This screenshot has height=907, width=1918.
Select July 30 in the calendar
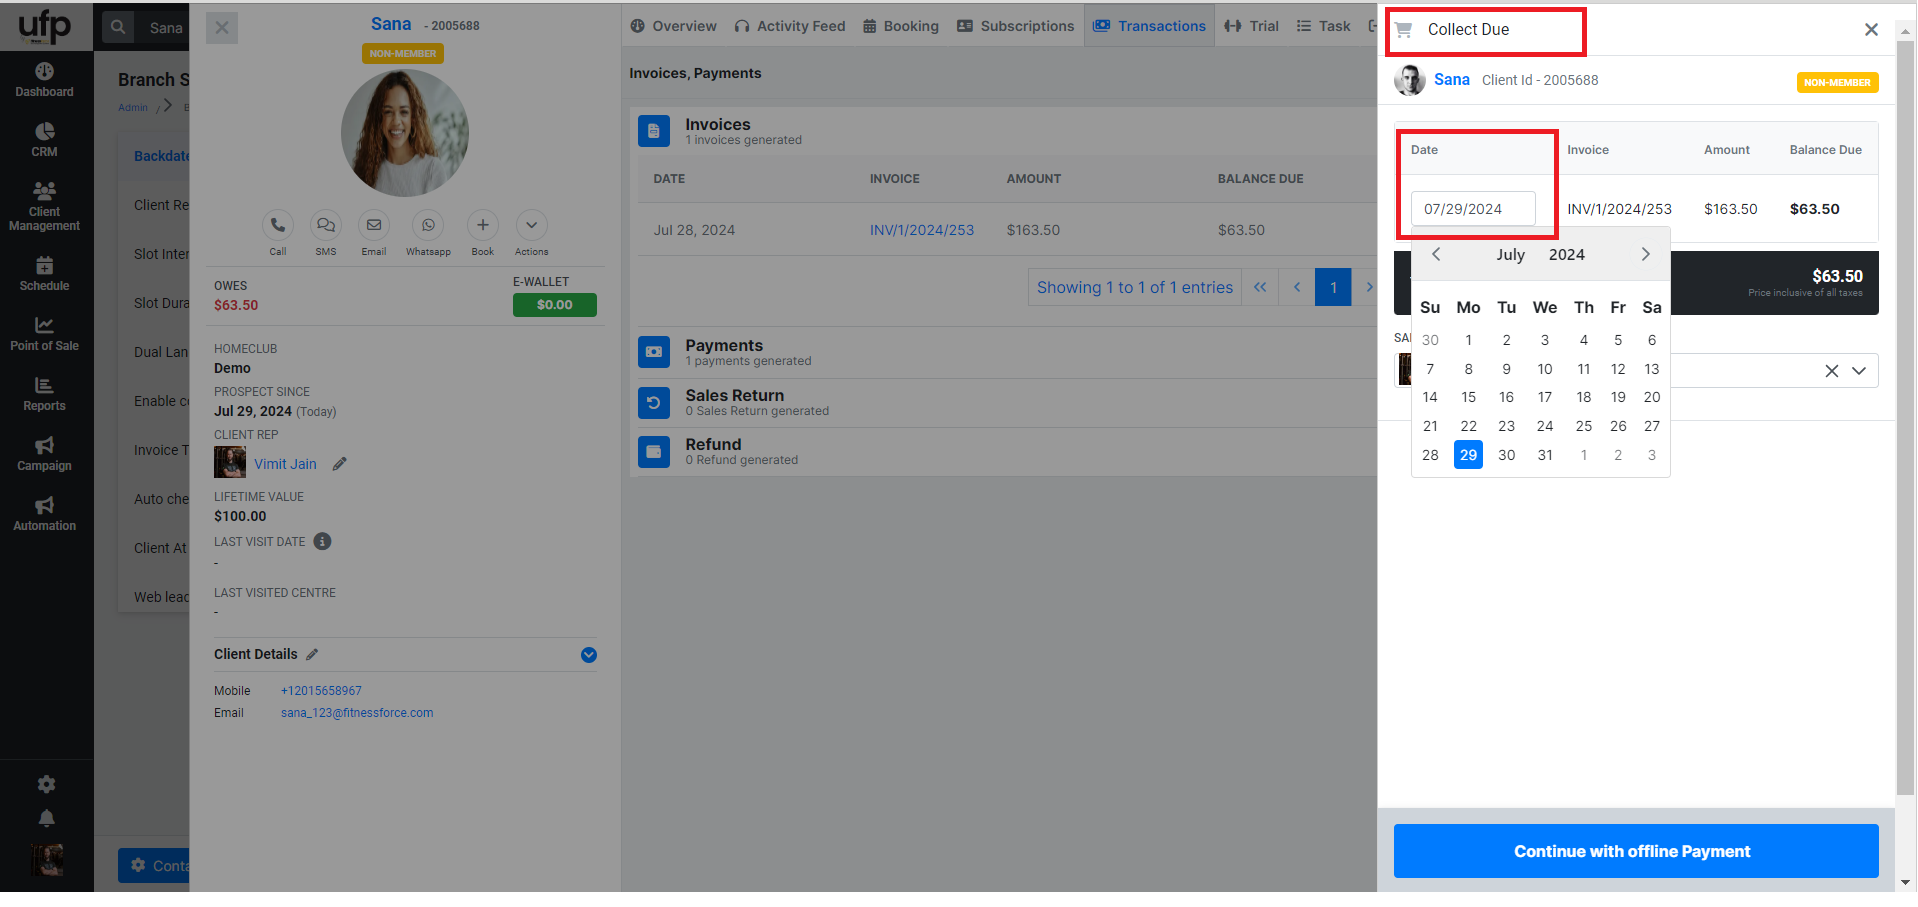point(1506,455)
